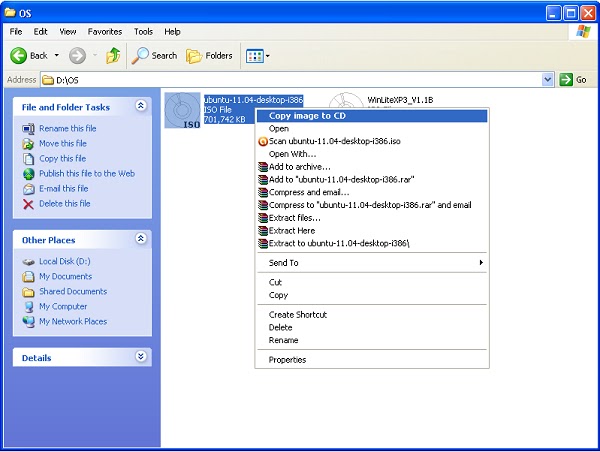This screenshot has height=452, width=600.
Task: Click the greyed Forward arrow icon
Action: (77, 56)
